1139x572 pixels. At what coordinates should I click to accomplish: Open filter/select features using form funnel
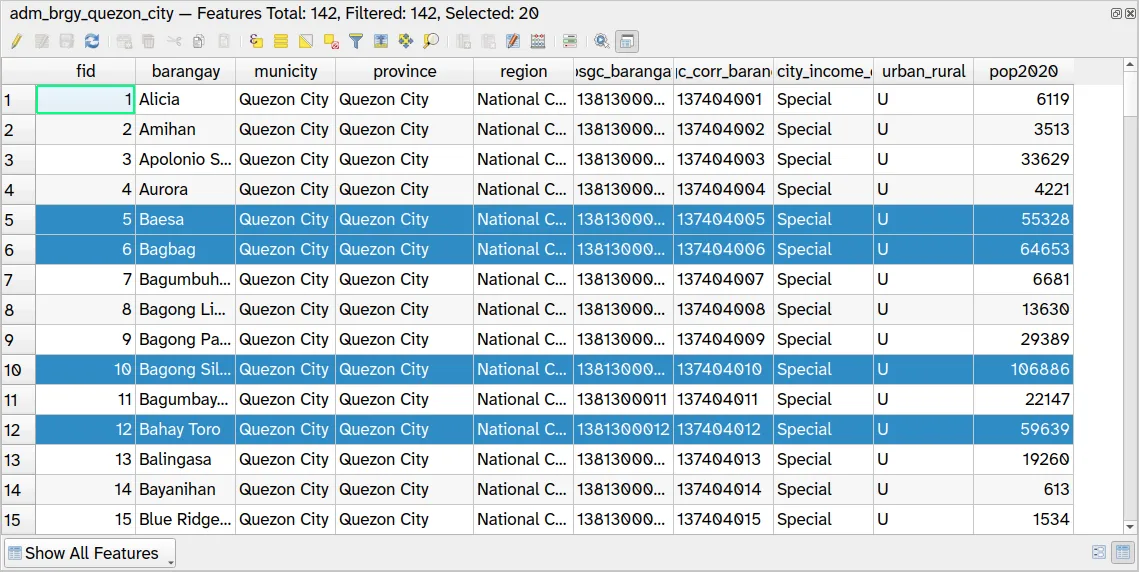[355, 41]
